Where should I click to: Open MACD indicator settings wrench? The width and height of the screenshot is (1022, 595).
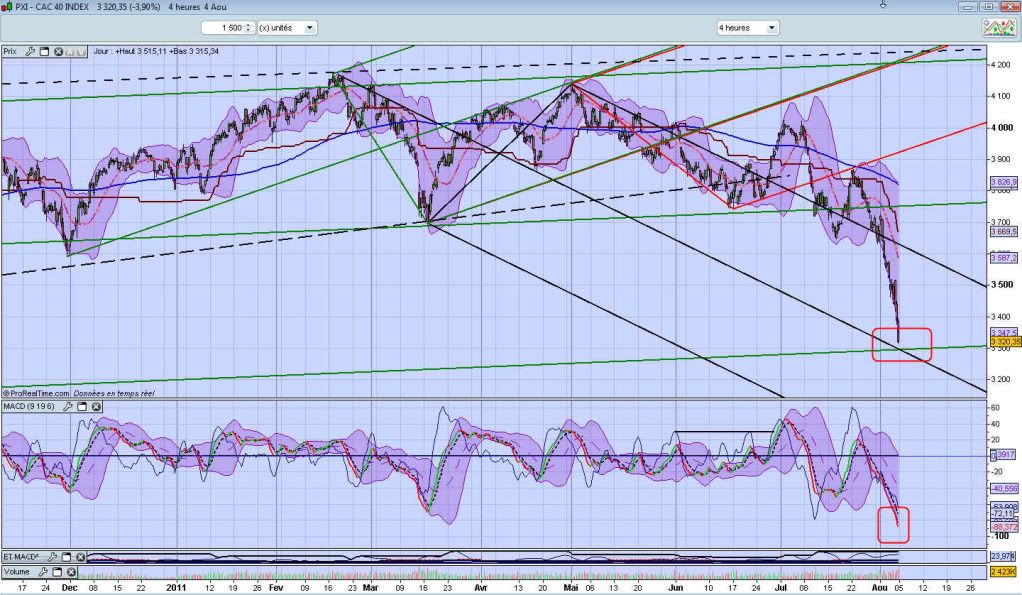point(70,407)
